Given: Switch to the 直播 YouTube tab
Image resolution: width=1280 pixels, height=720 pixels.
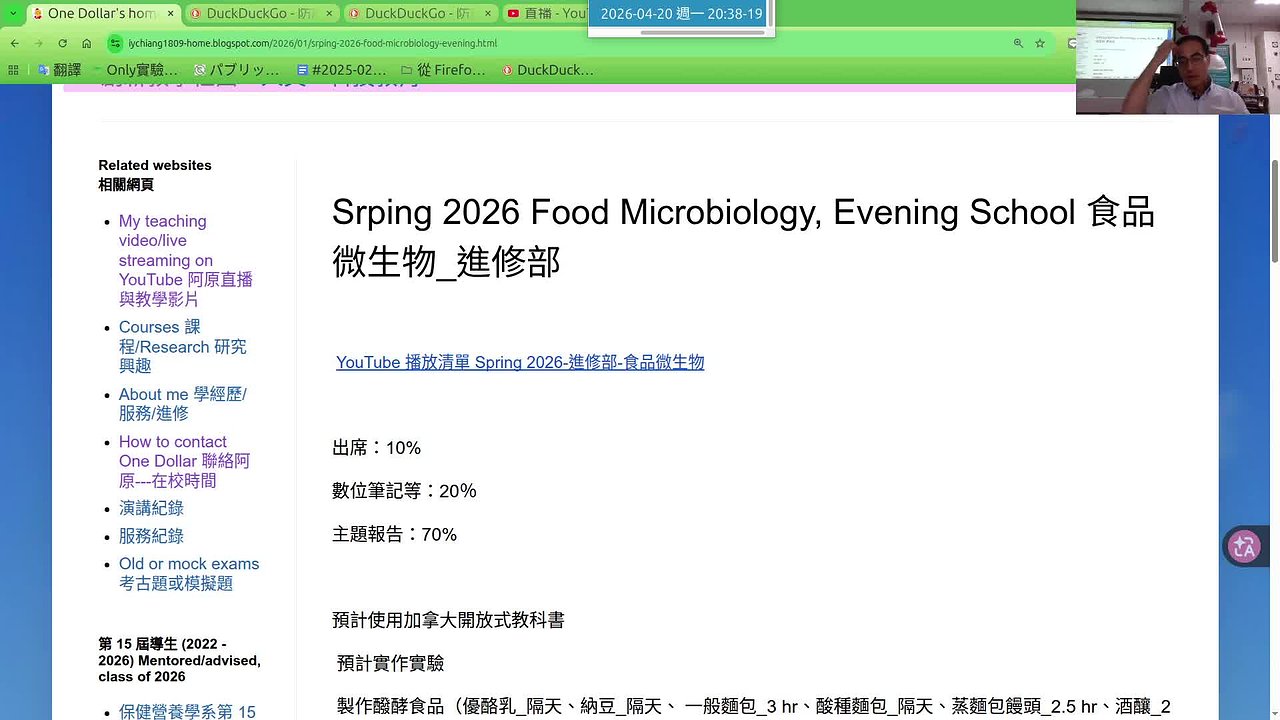Looking at the screenshot, I should pyautogui.click(x=546, y=13).
